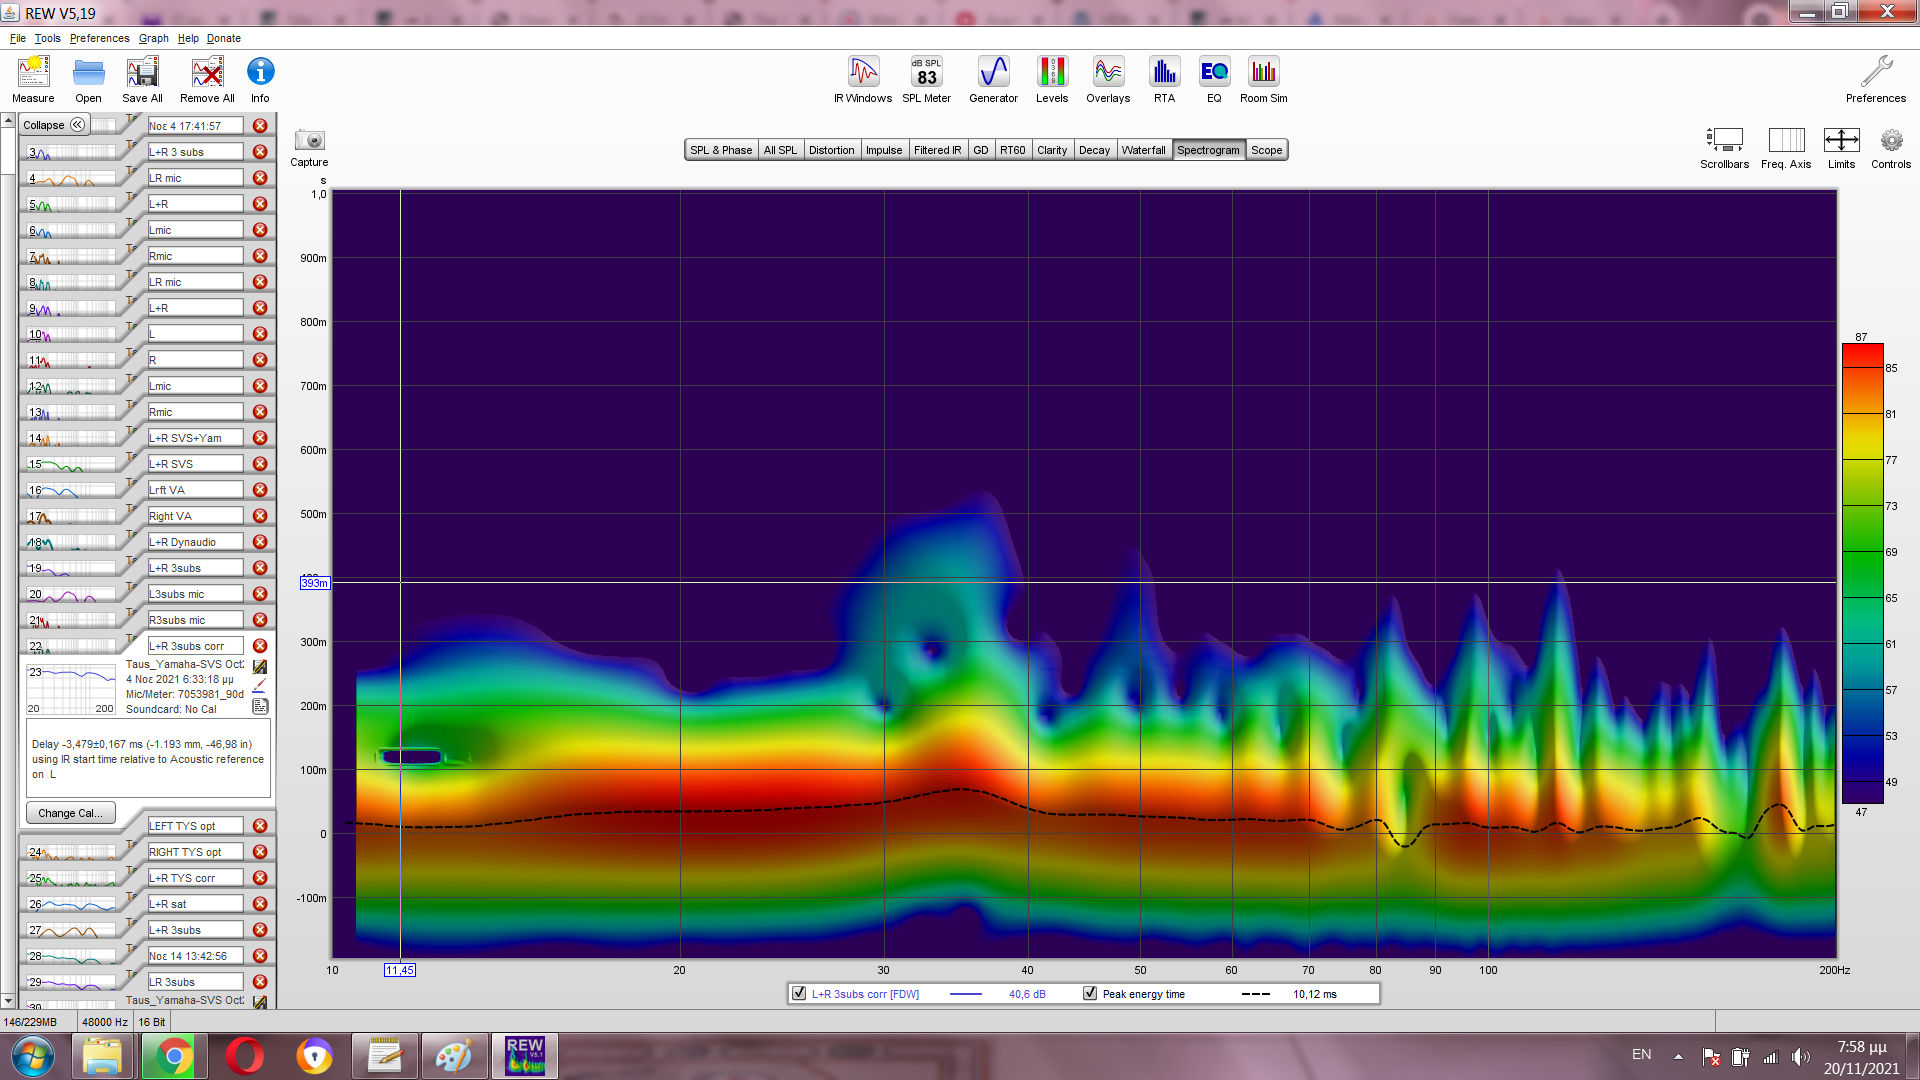Screen dimensions: 1920x1080
Task: Switch to the Waterfall tab
Action: [x=1143, y=150]
